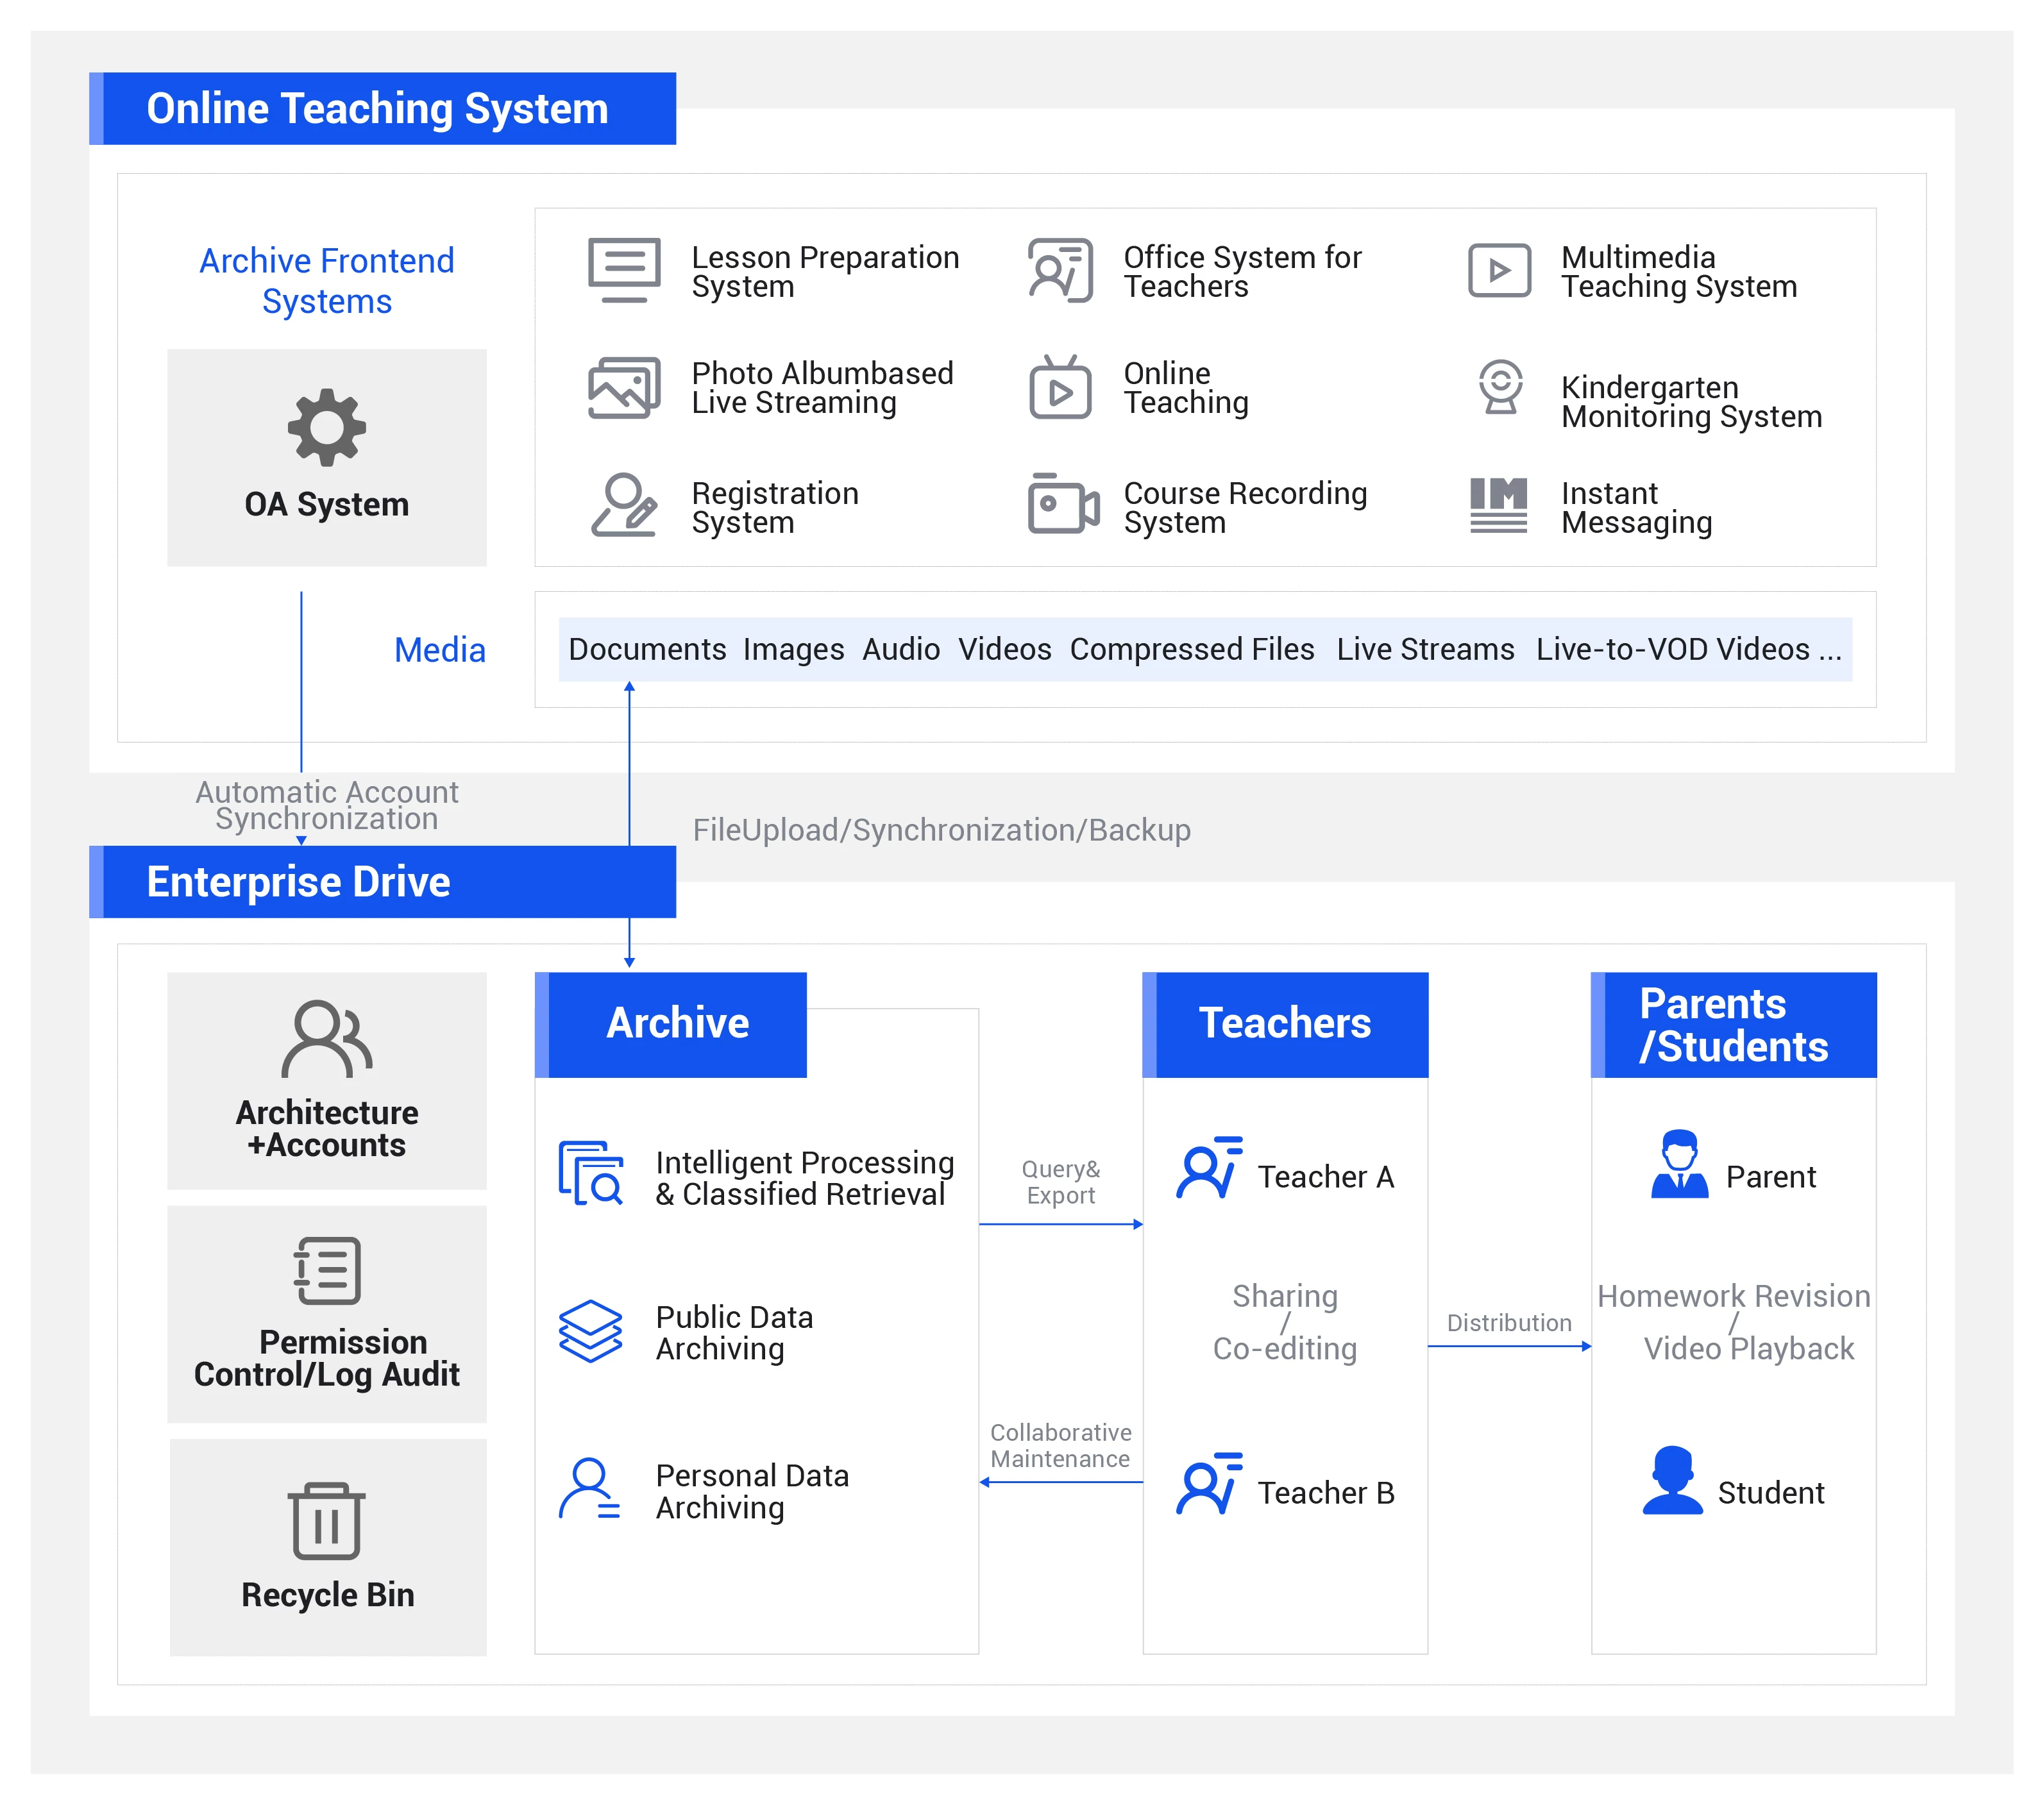Screen dimensions: 2044x1805
Task: Click the Recycle Bin trash icon
Action: click(326, 1521)
